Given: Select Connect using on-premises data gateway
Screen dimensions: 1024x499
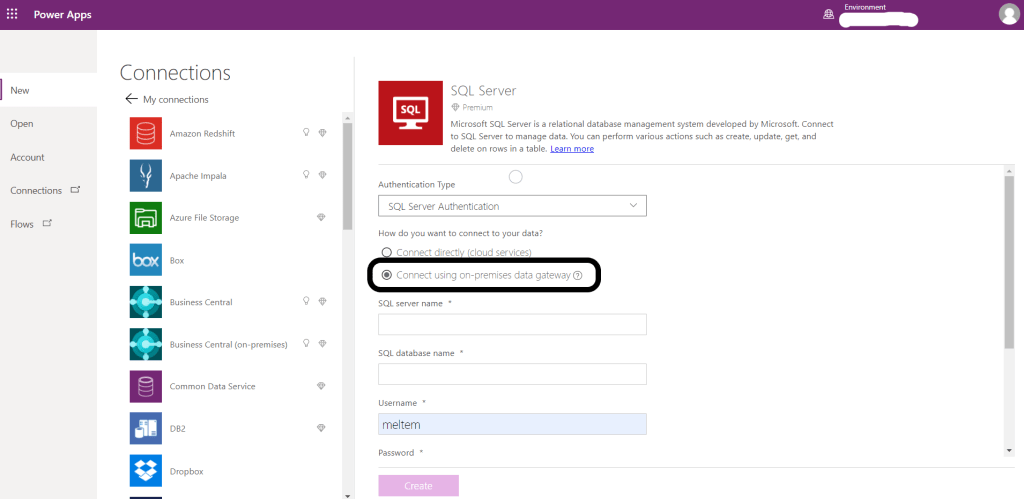Looking at the screenshot, I should (386, 275).
